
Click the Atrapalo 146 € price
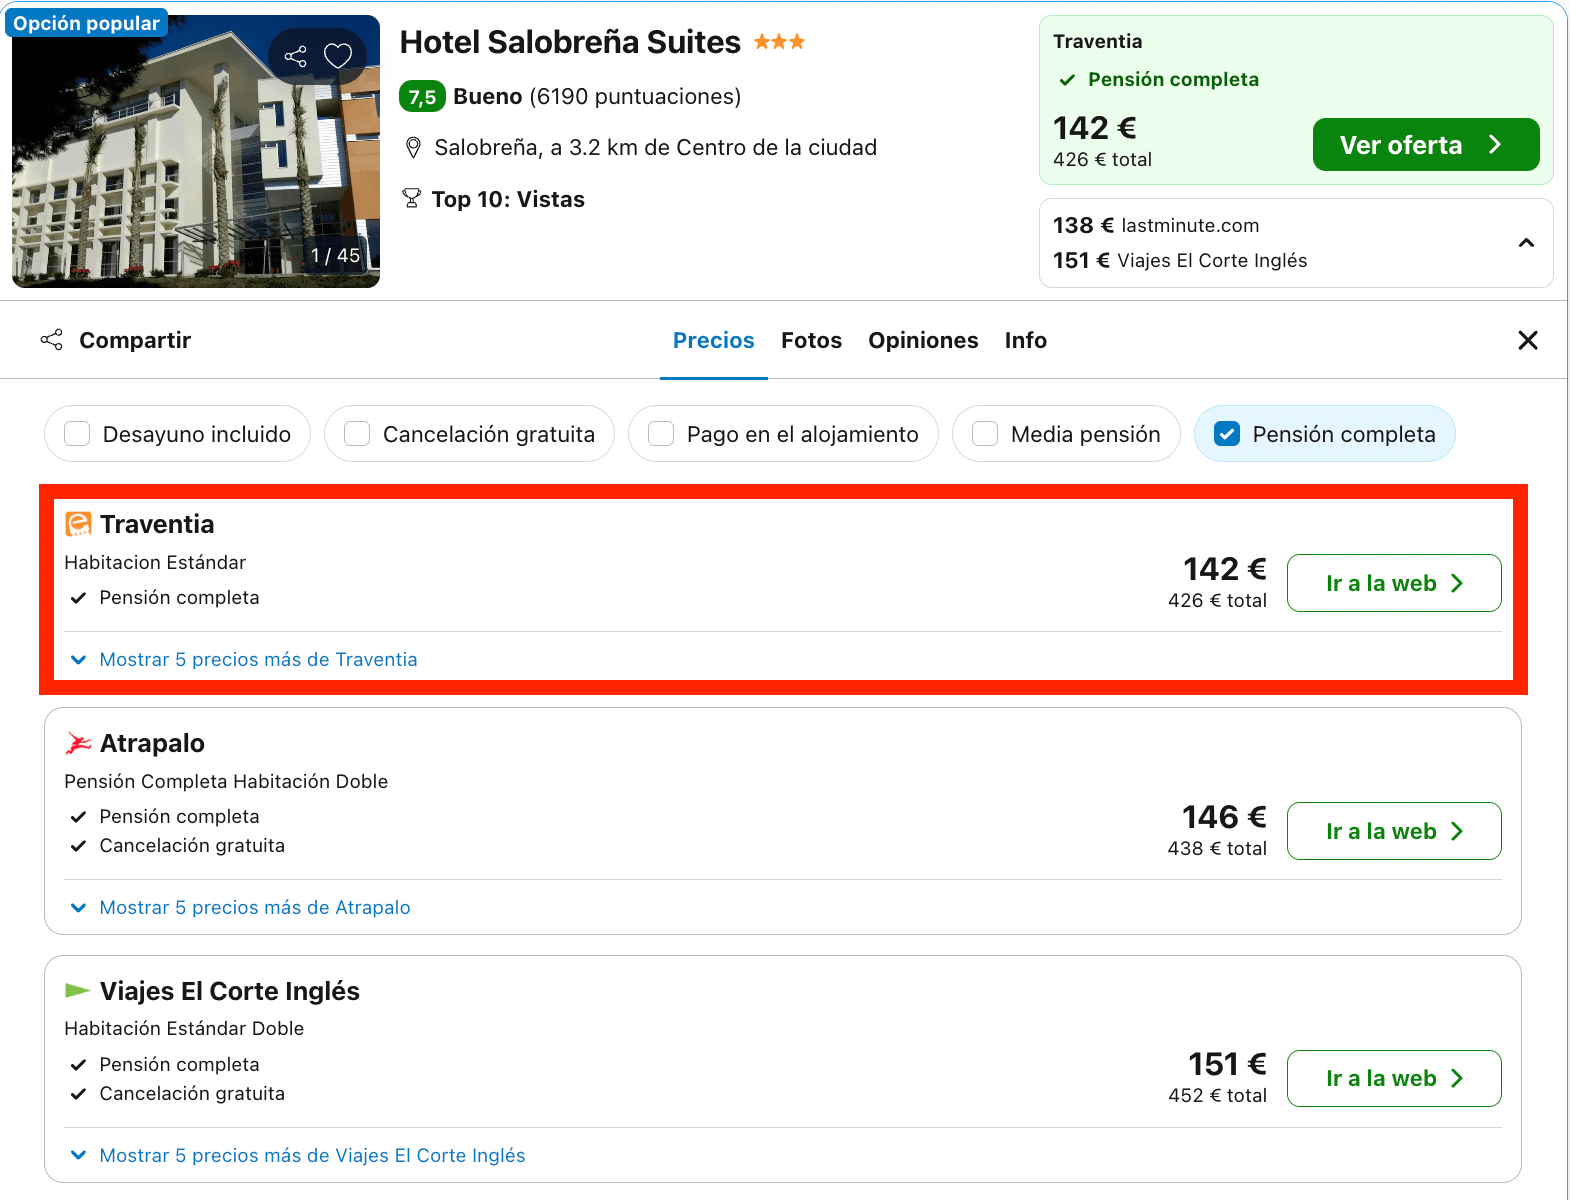click(x=1224, y=817)
